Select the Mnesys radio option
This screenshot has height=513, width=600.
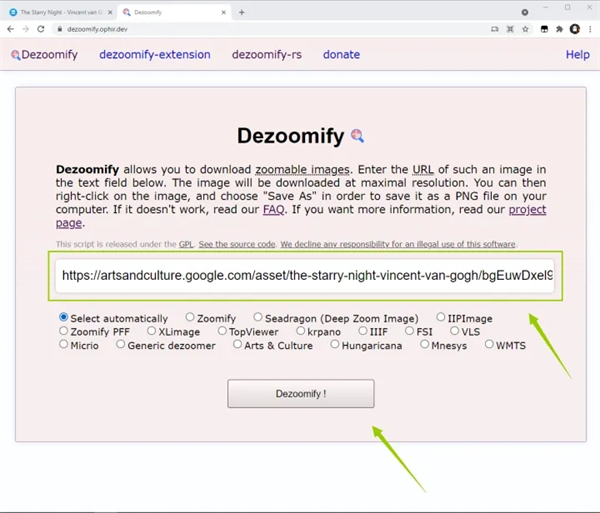pos(424,344)
